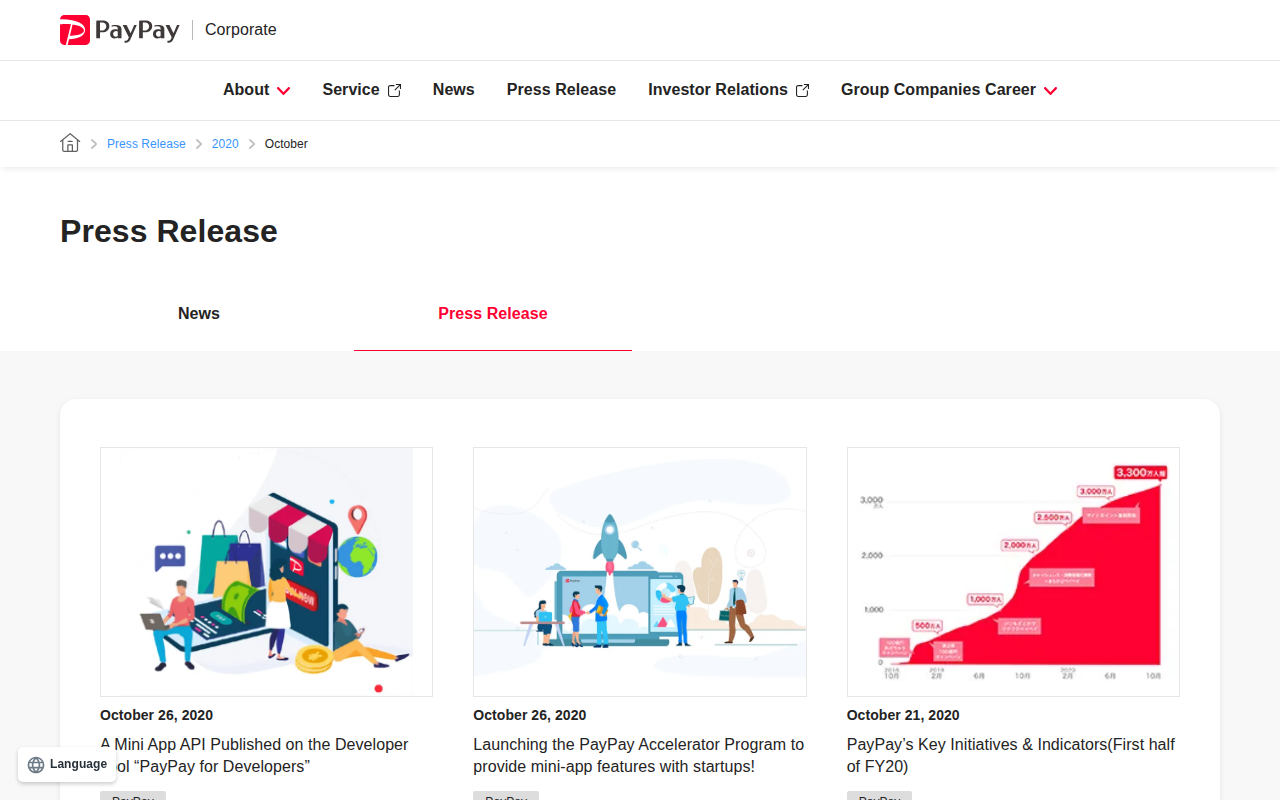Open "PayPay's Key Initiatives & Indicators" title

tap(1011, 755)
